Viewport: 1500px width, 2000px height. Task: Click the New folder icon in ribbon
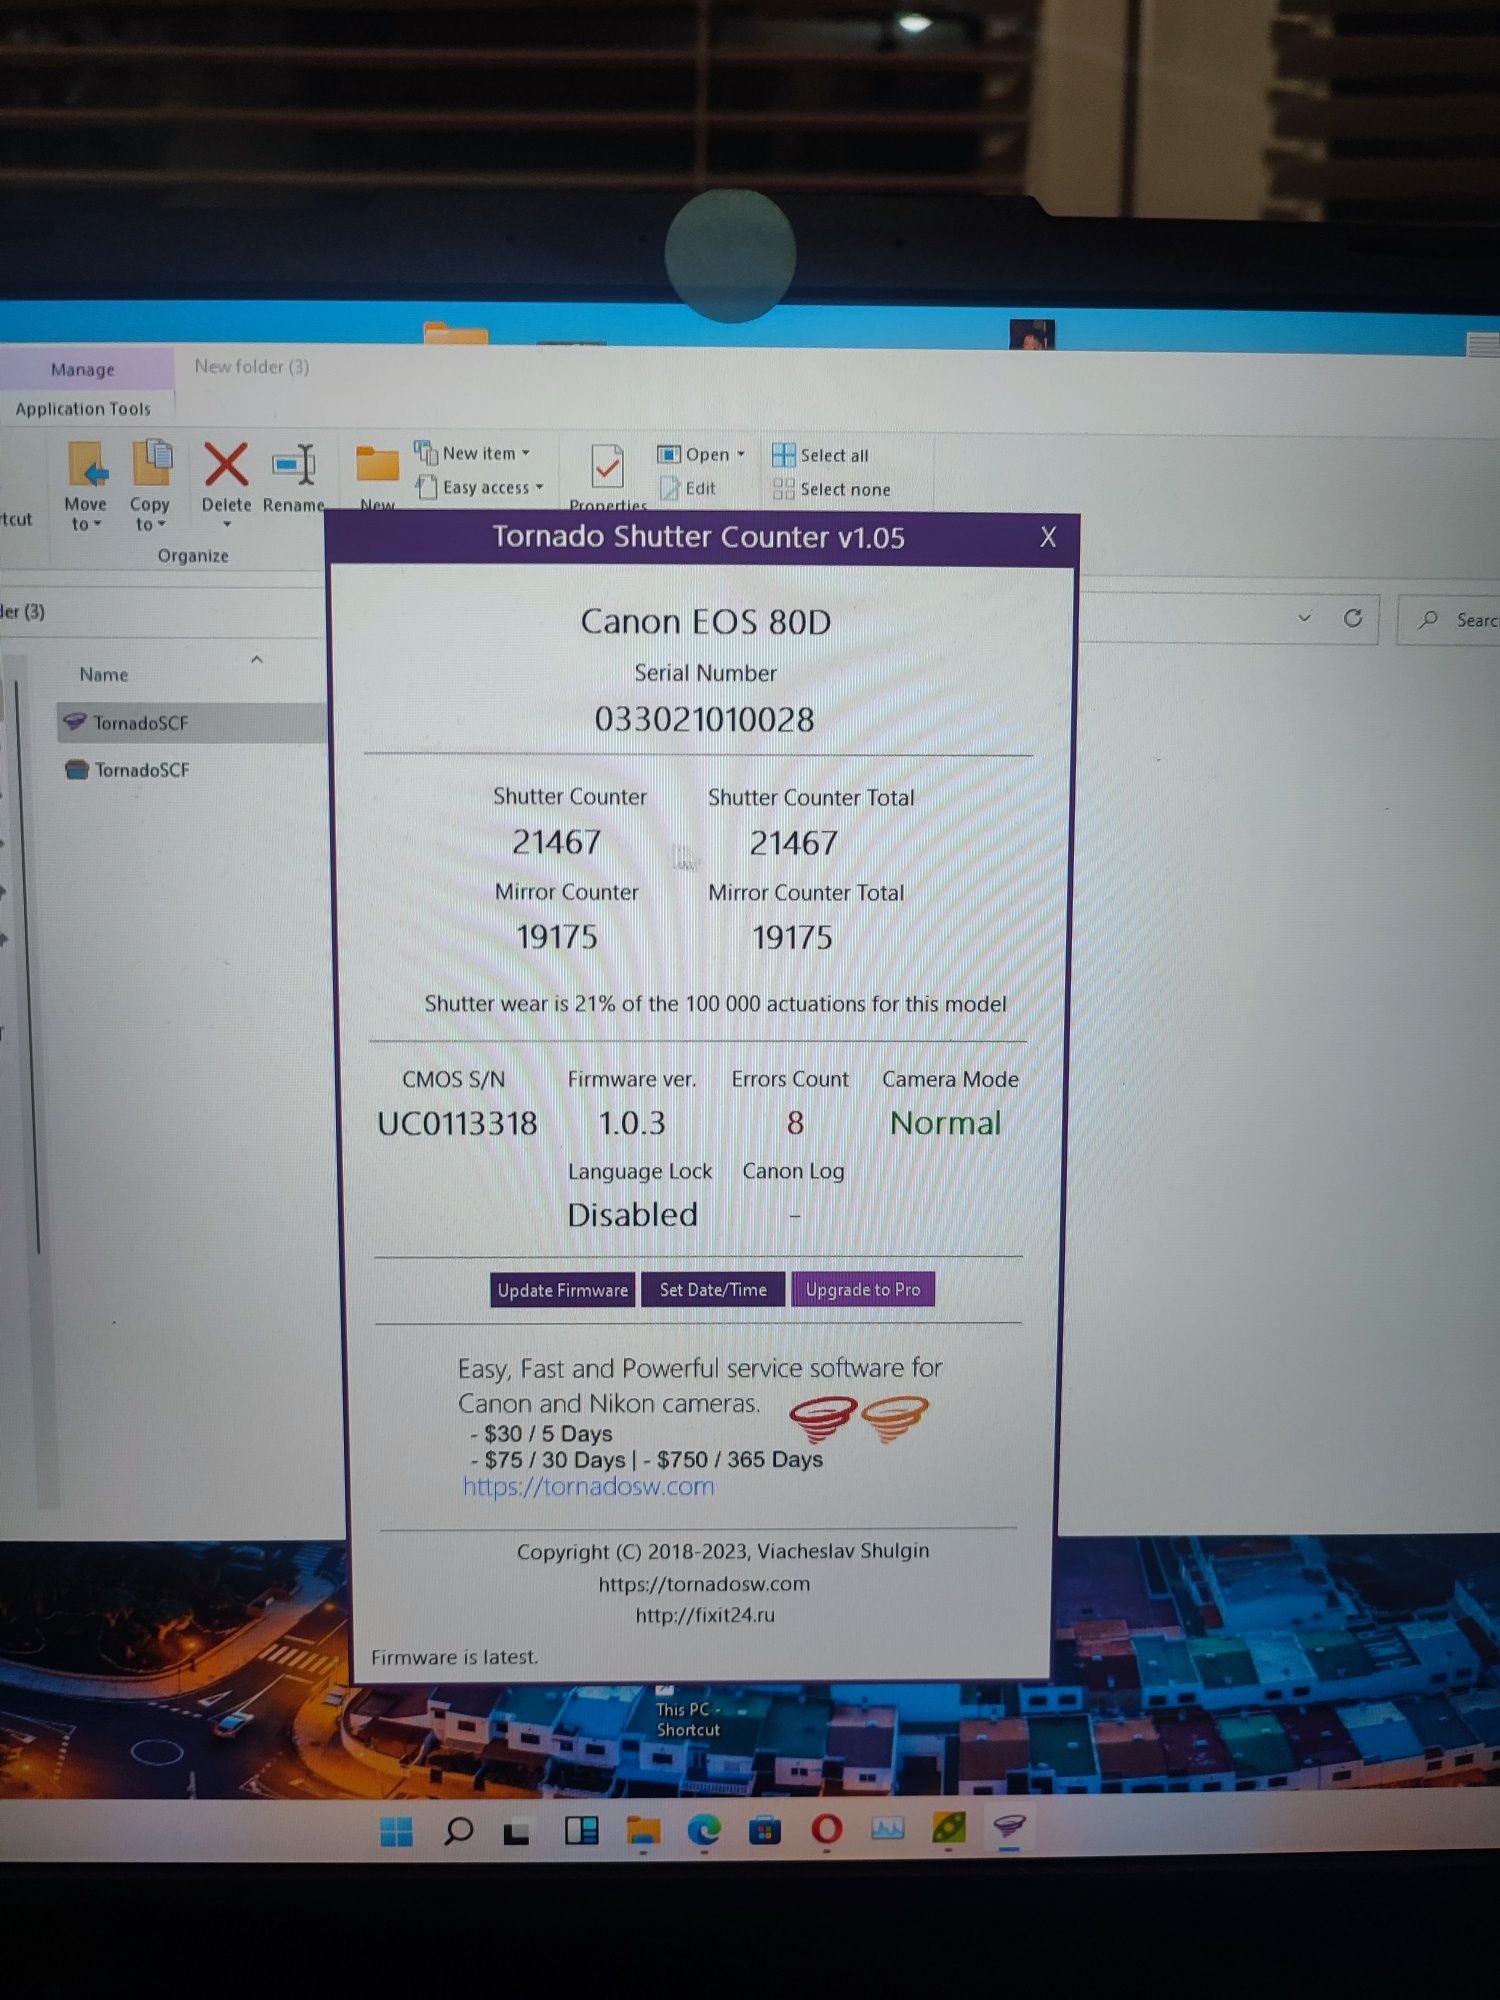(377, 465)
